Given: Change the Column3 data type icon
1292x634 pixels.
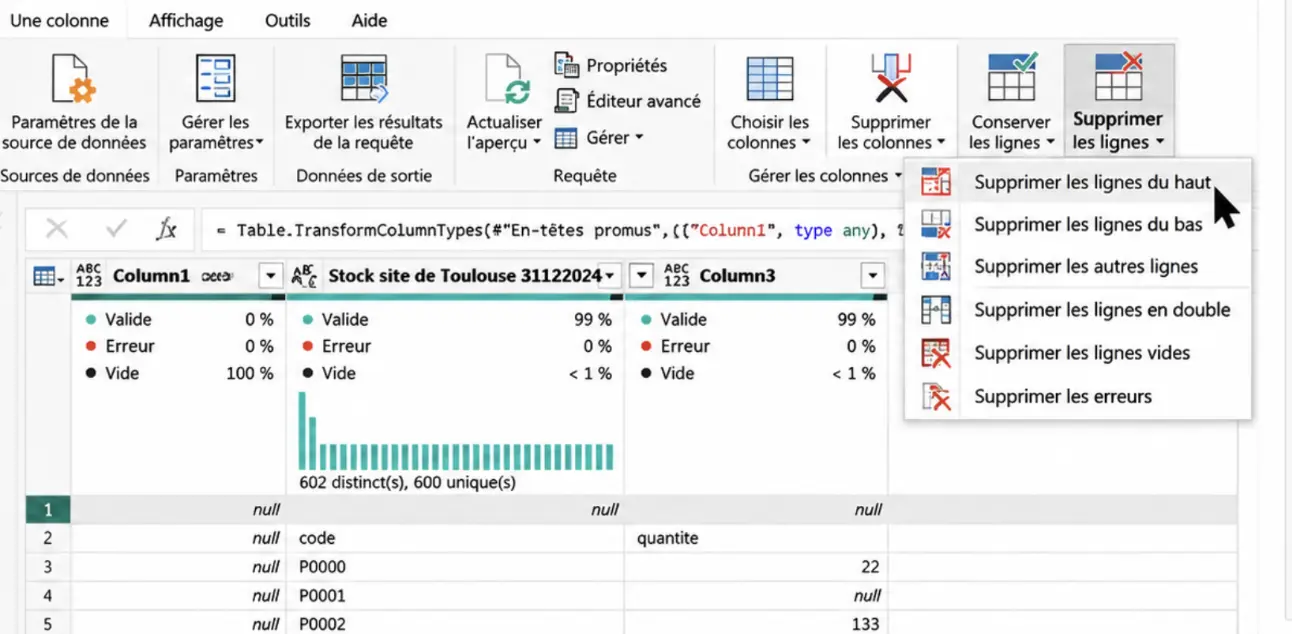Looking at the screenshot, I should pyautogui.click(x=677, y=276).
